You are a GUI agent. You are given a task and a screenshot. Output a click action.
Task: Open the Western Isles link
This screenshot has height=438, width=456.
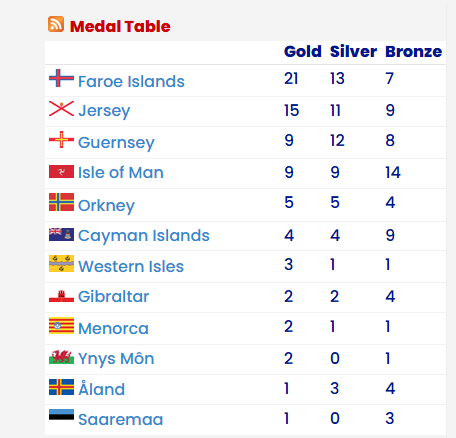131,266
